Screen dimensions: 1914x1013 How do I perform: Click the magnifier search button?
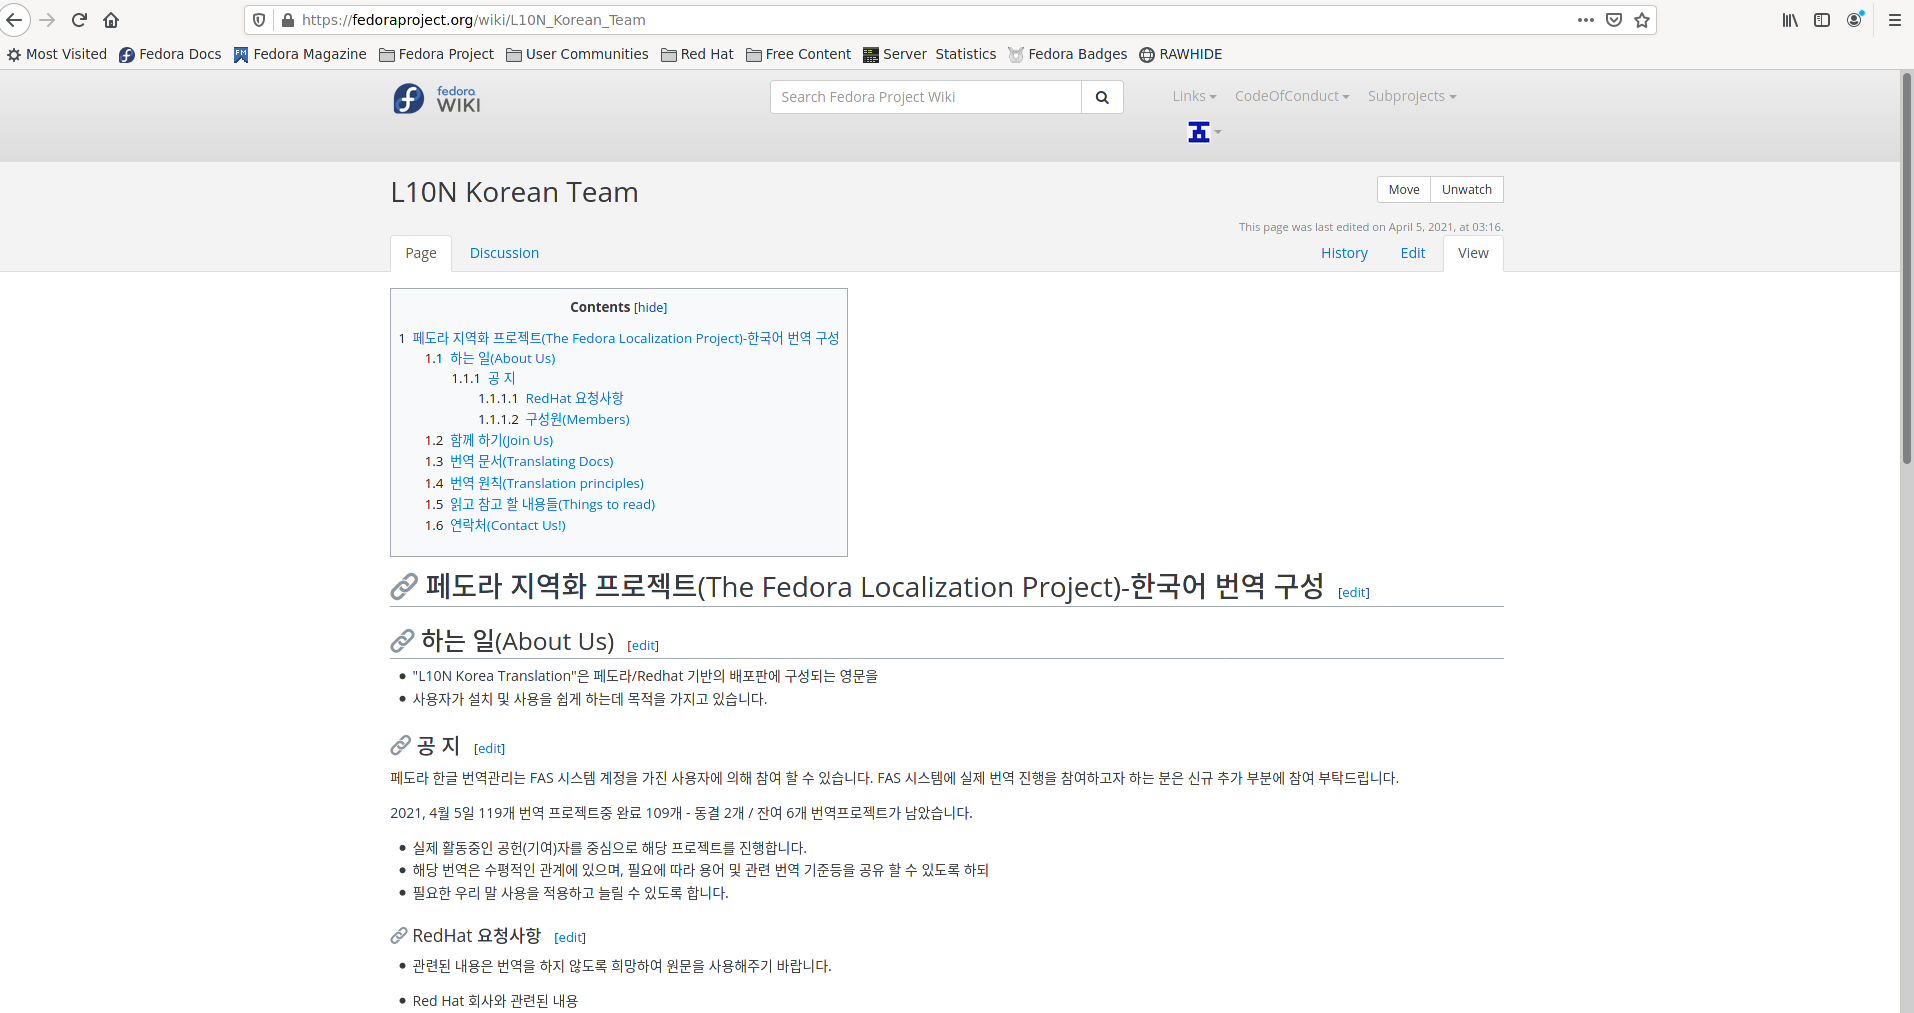pyautogui.click(x=1102, y=97)
